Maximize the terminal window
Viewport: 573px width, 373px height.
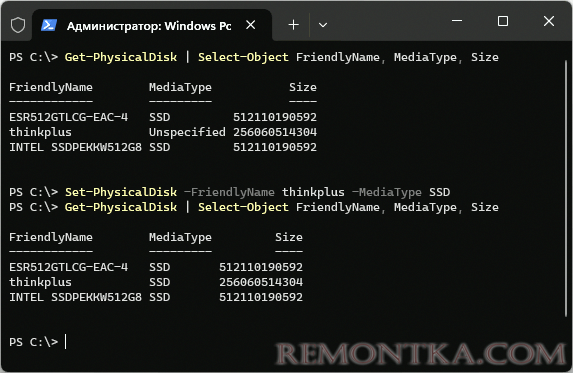pyautogui.click(x=503, y=21)
